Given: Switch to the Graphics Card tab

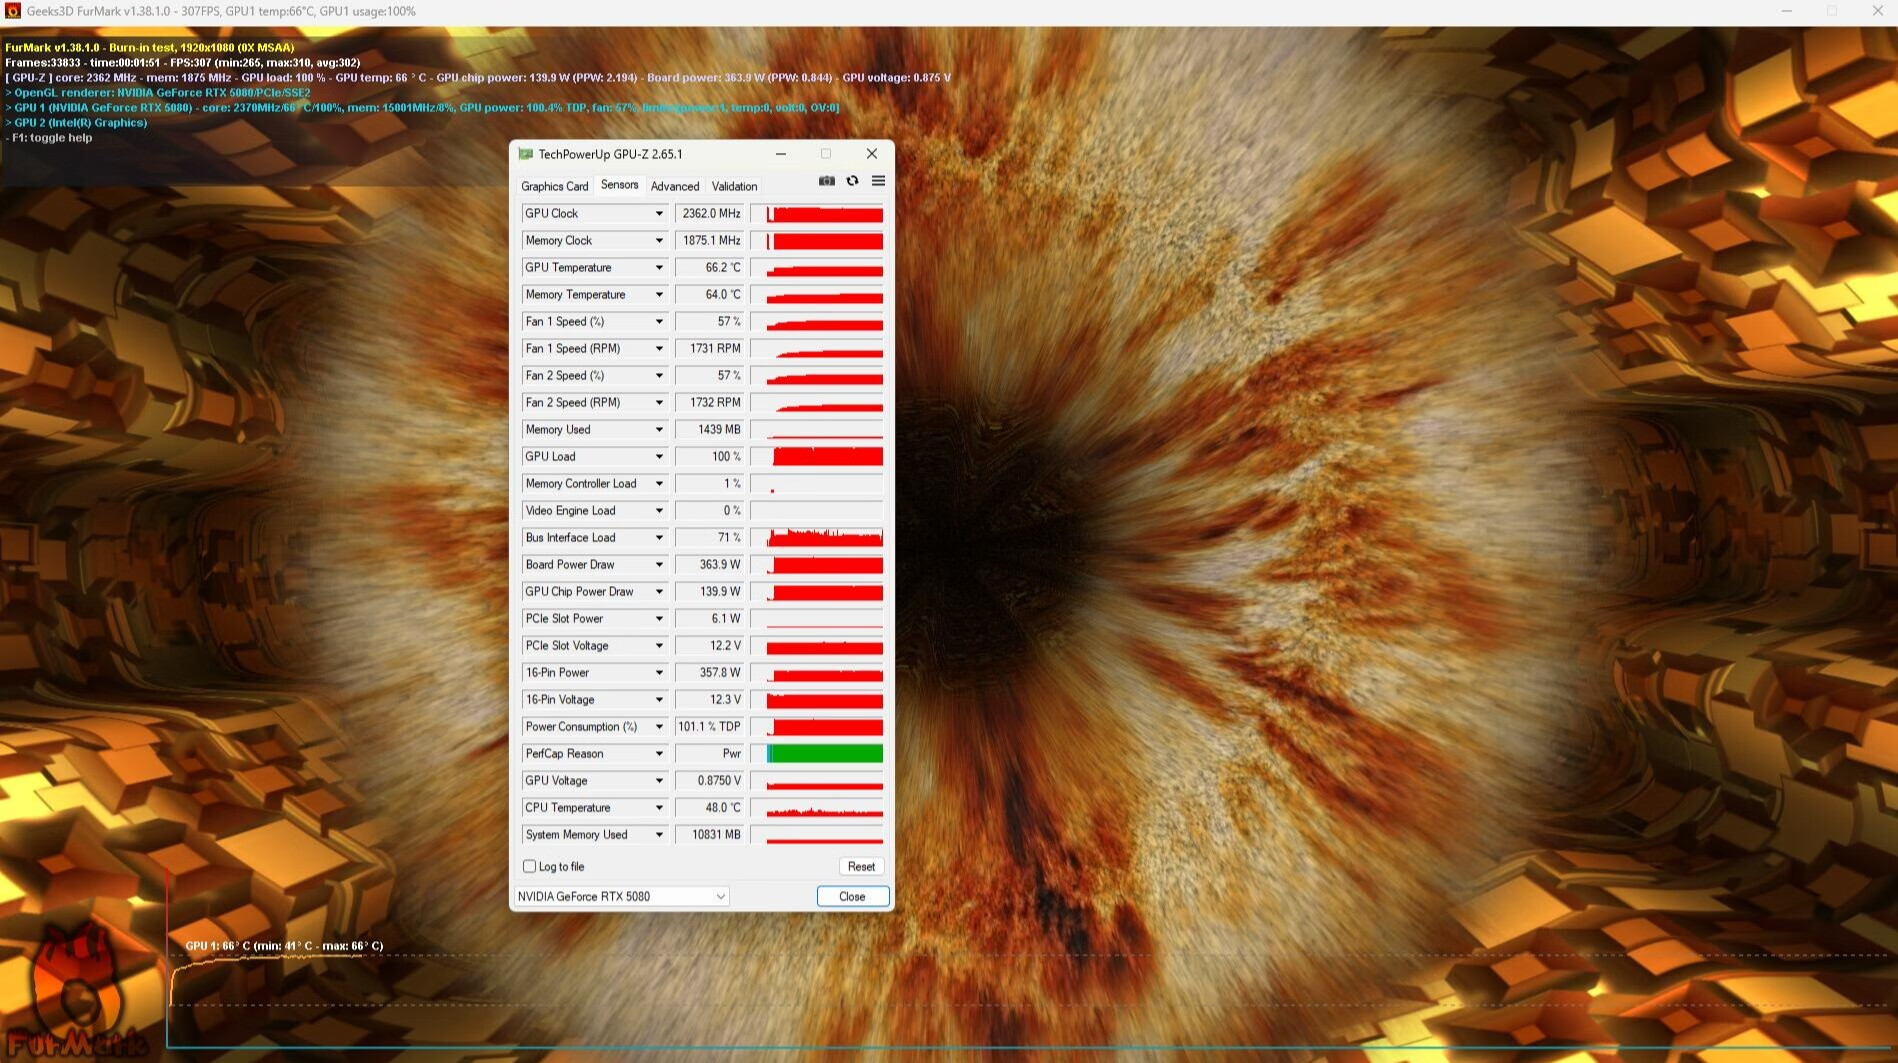Looking at the screenshot, I should 554,186.
